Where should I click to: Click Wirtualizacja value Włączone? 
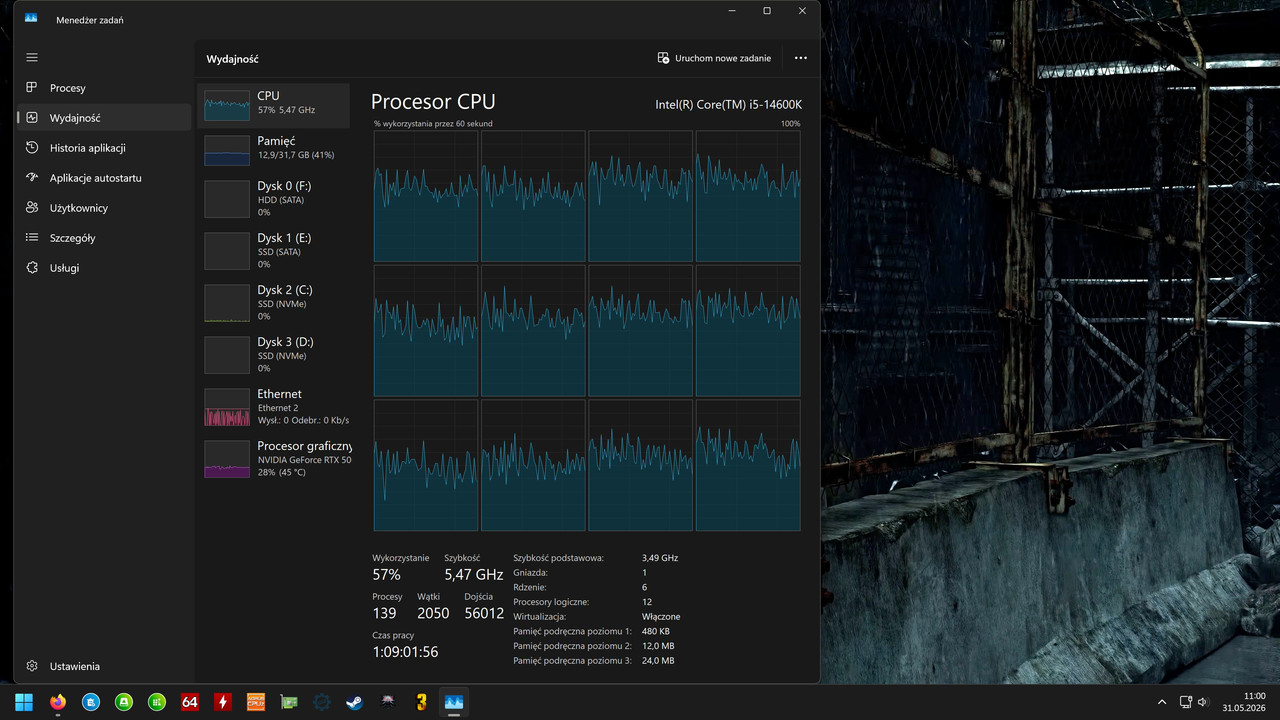[x=661, y=617]
